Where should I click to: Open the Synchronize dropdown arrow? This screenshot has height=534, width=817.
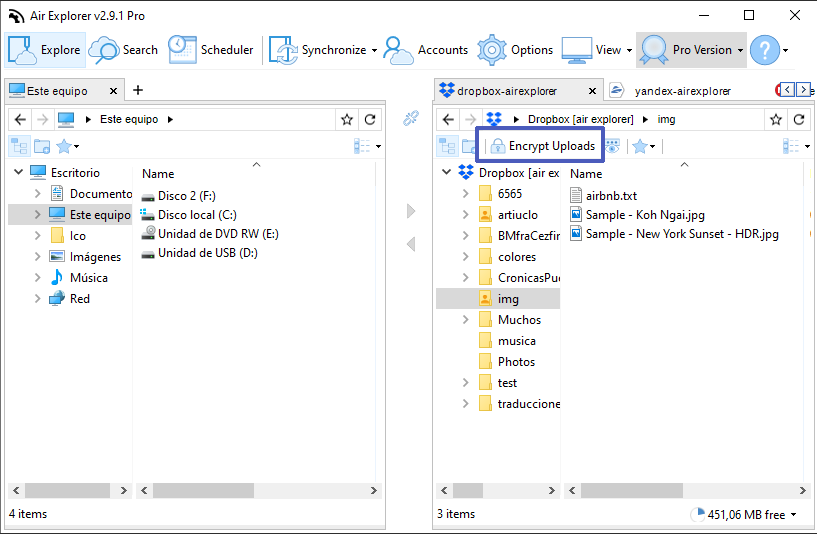pos(374,51)
